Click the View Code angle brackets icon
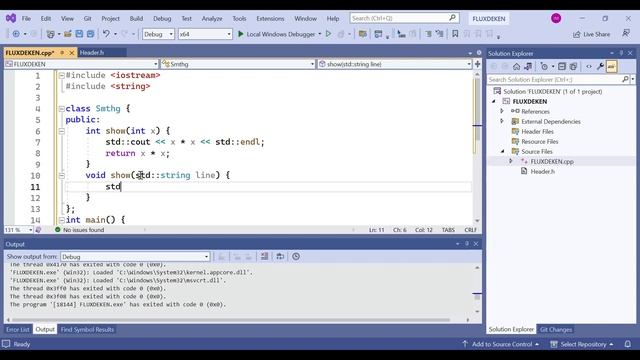Viewport: 640px width, 360px height. [x=589, y=67]
